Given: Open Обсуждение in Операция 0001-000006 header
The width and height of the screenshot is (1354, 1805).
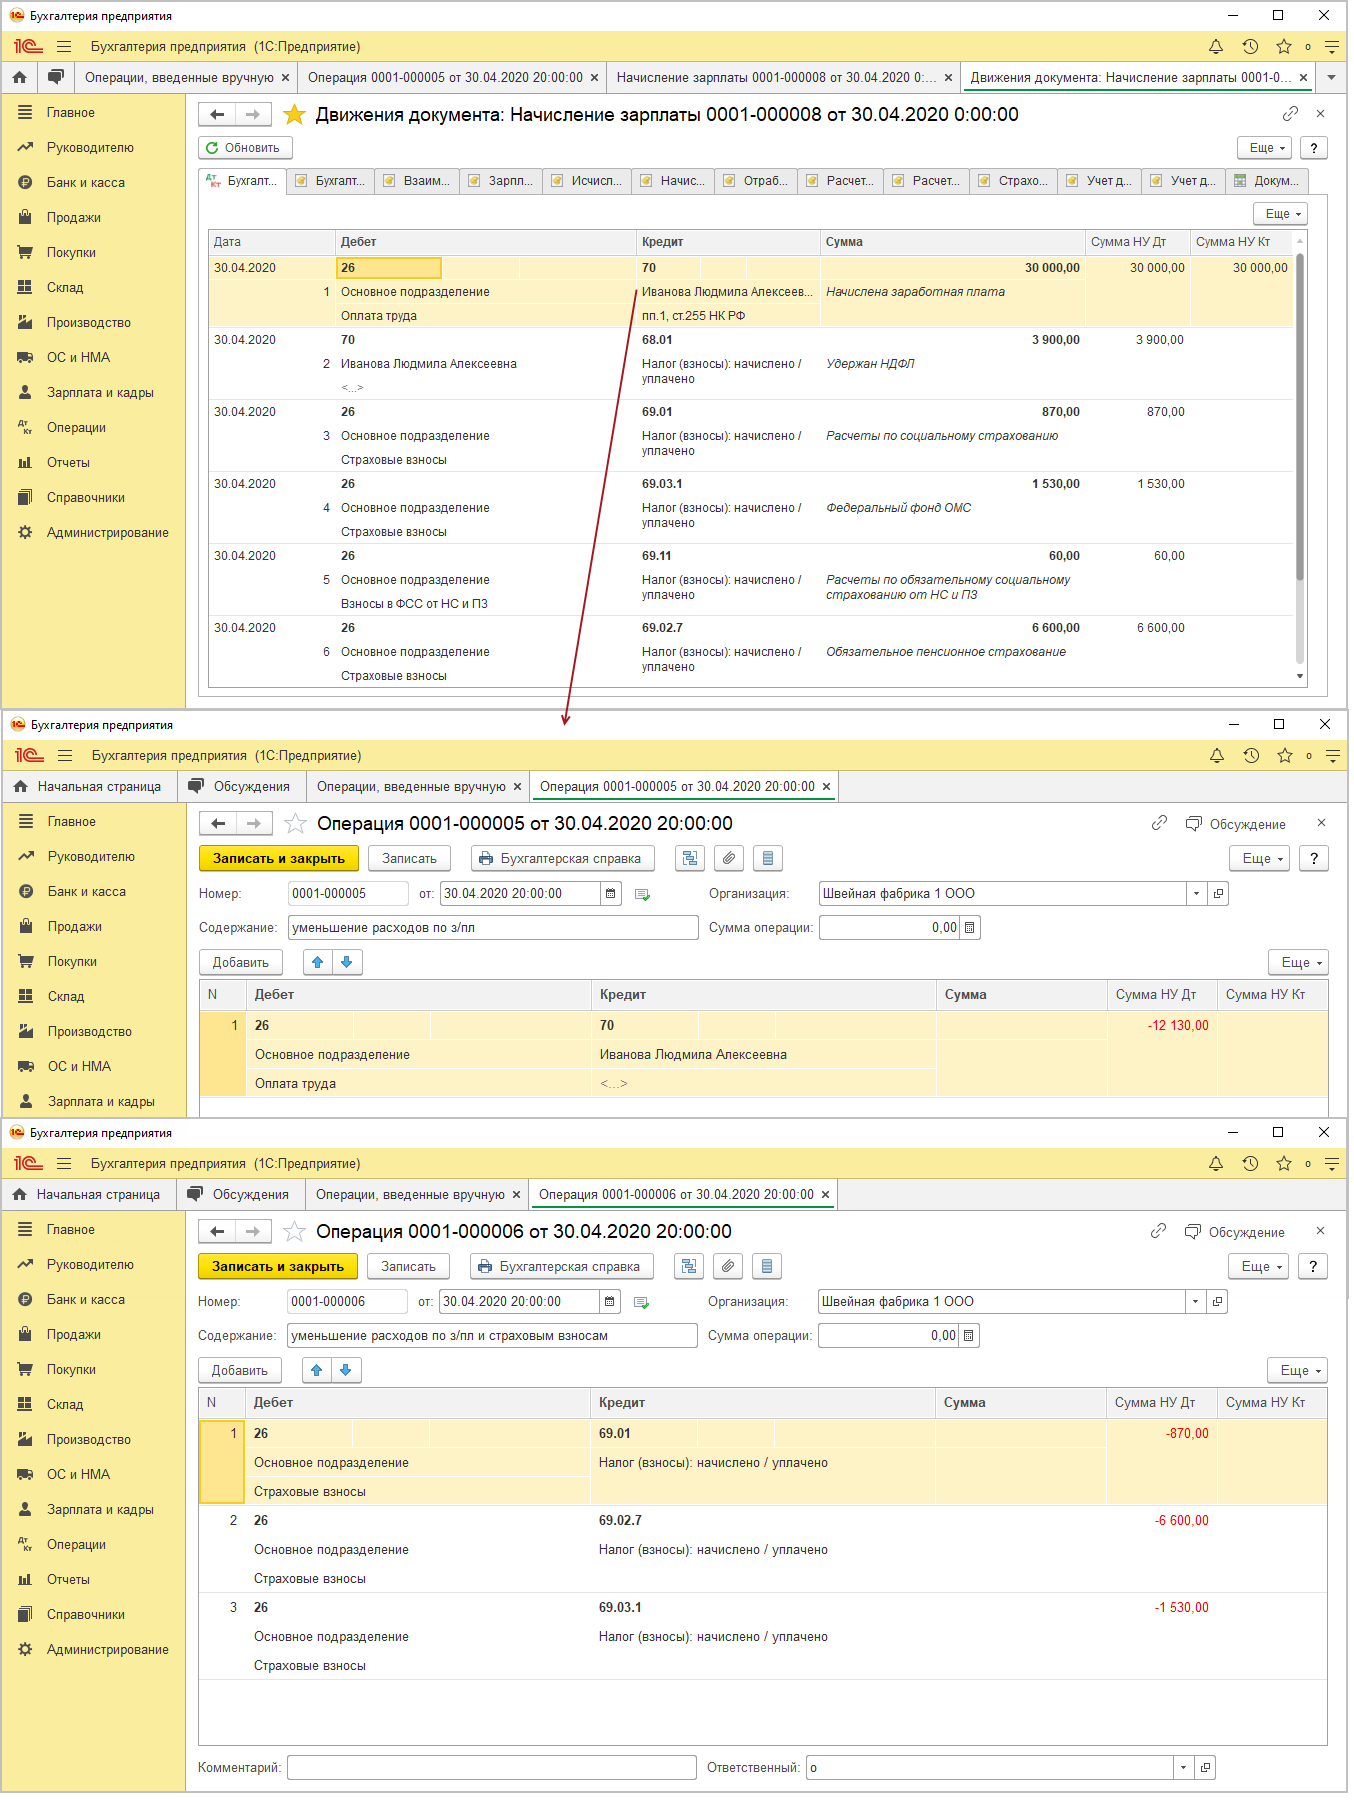Looking at the screenshot, I should click(x=1235, y=1233).
